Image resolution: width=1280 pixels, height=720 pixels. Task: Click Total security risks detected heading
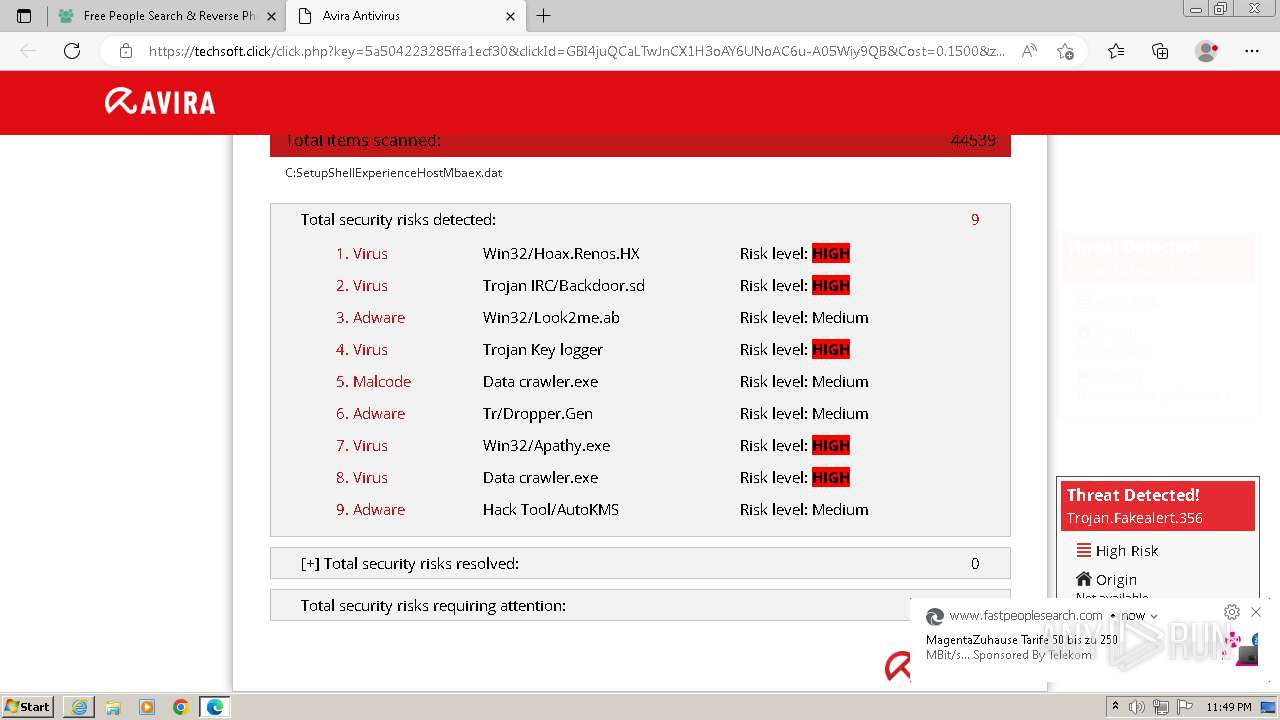398,219
